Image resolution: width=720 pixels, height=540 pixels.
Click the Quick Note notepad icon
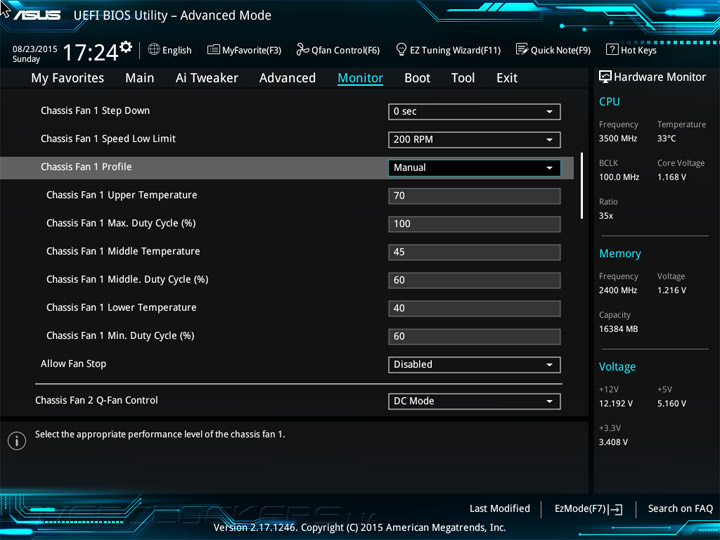522,49
